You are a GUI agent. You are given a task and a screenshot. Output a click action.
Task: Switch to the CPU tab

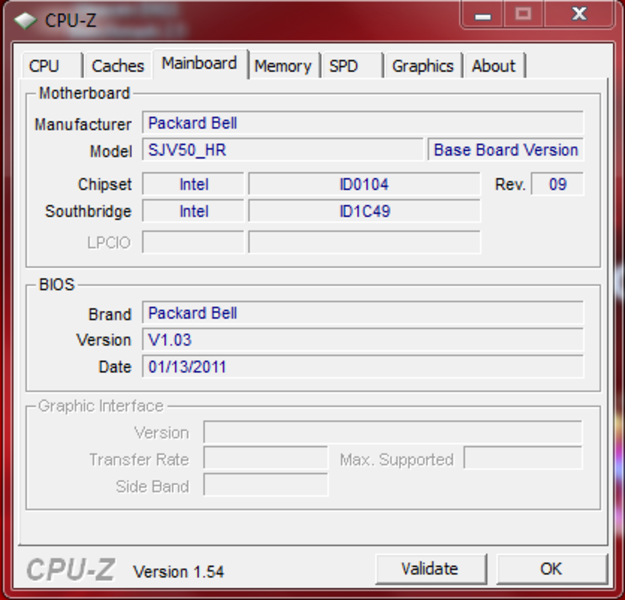pyautogui.click(x=52, y=65)
